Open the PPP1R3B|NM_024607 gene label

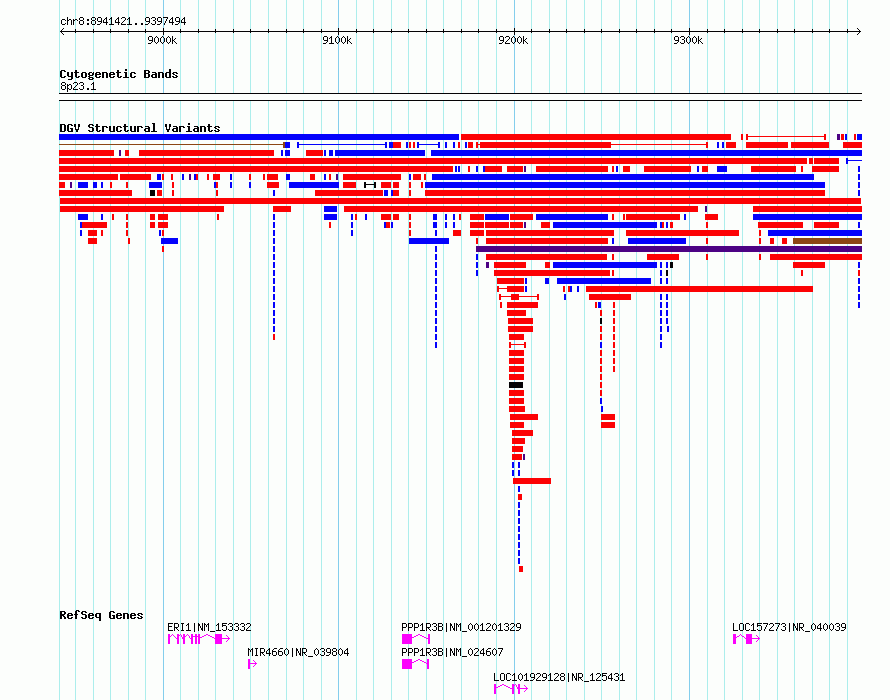[x=452, y=652]
